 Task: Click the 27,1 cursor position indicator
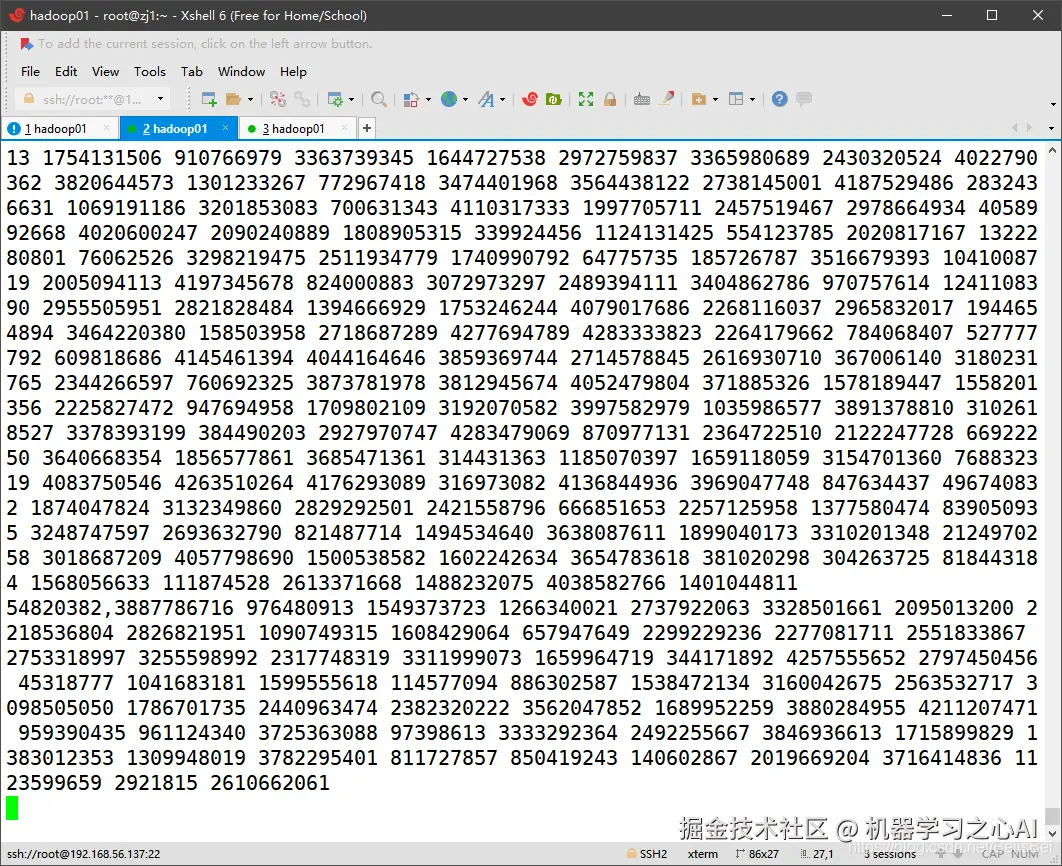(817, 854)
